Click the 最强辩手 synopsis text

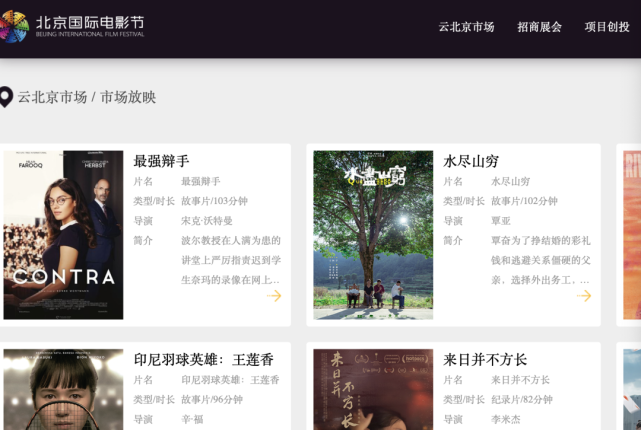(231, 260)
